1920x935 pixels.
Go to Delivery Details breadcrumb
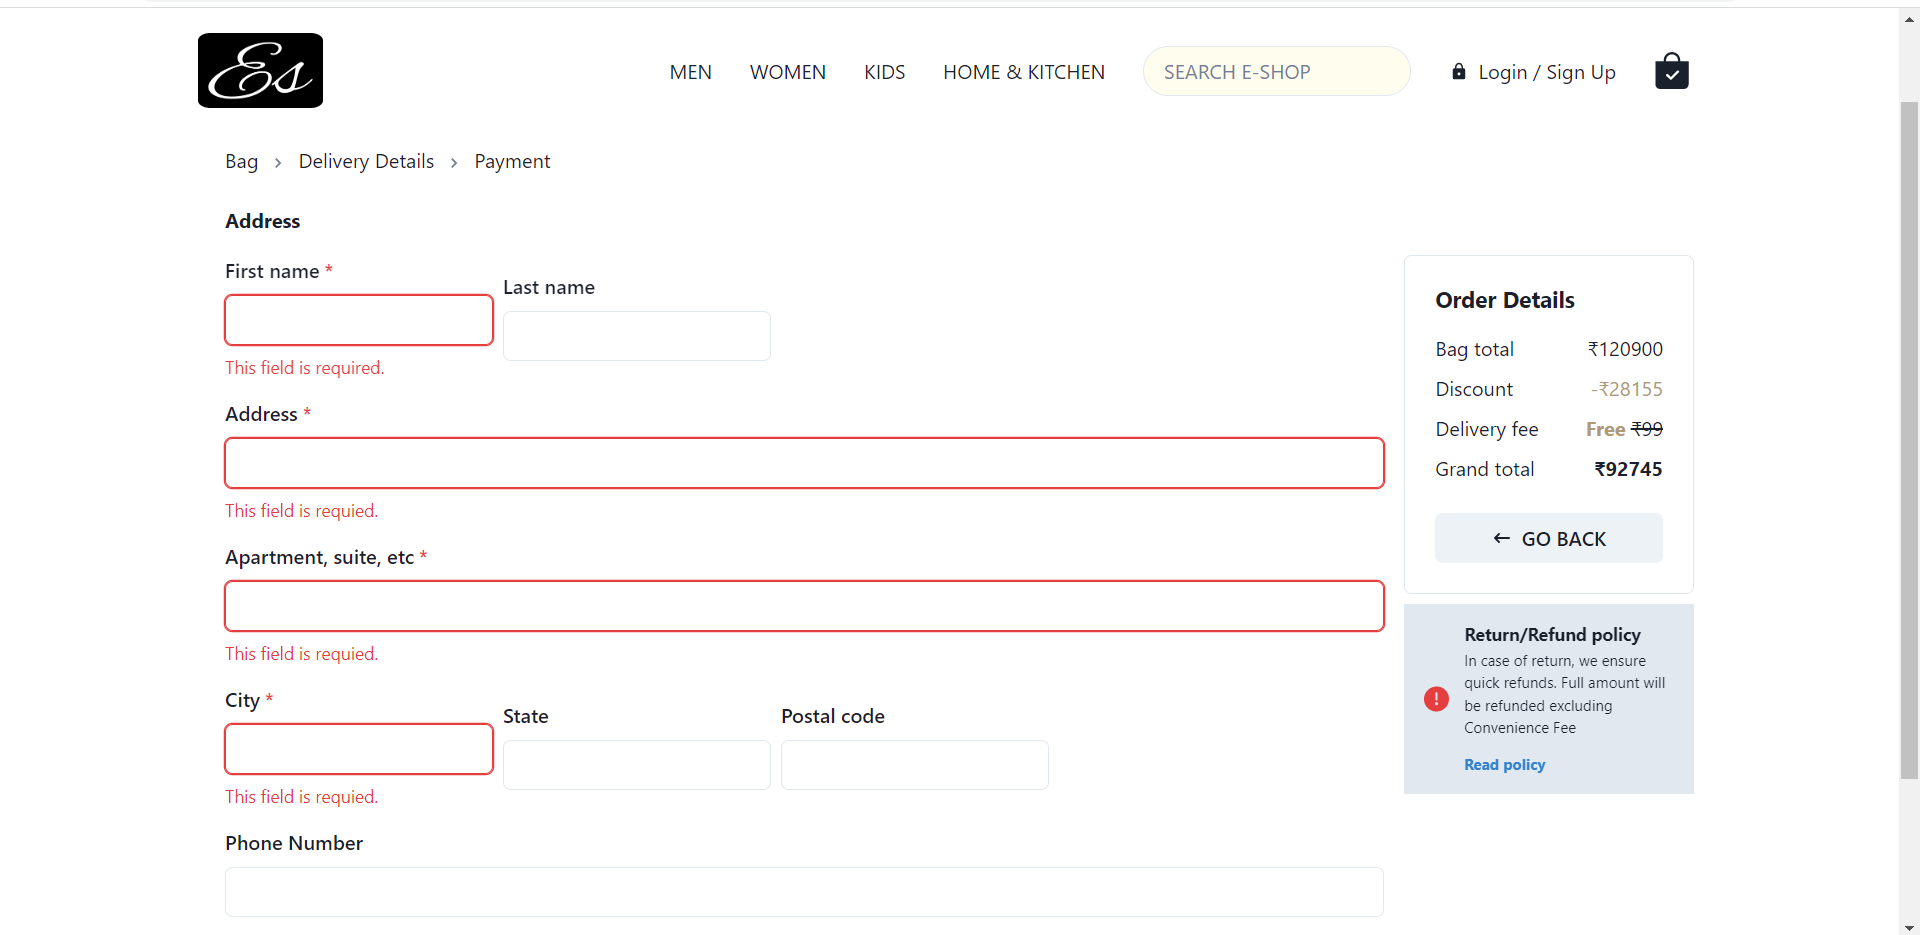pyautogui.click(x=366, y=161)
